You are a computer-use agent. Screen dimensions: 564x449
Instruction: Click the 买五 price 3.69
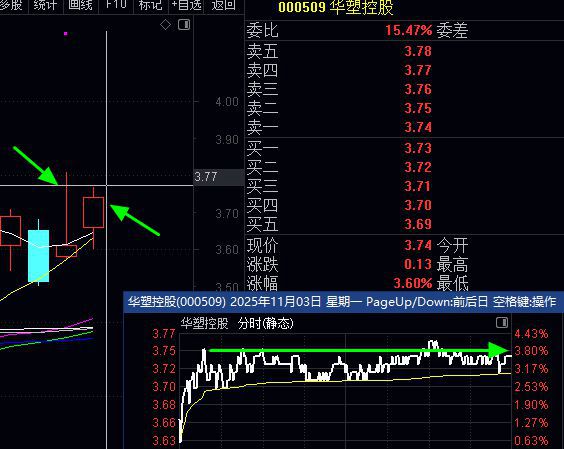pos(418,224)
